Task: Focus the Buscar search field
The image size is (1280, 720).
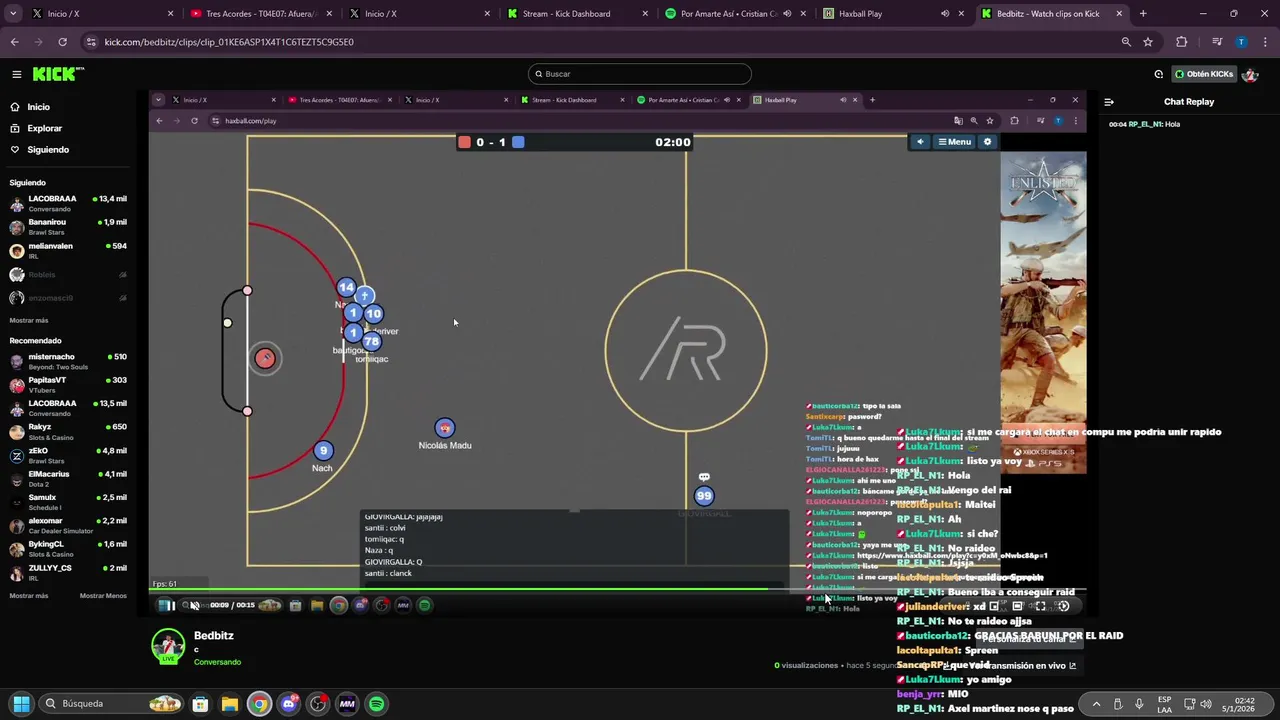Action: pyautogui.click(x=640, y=74)
